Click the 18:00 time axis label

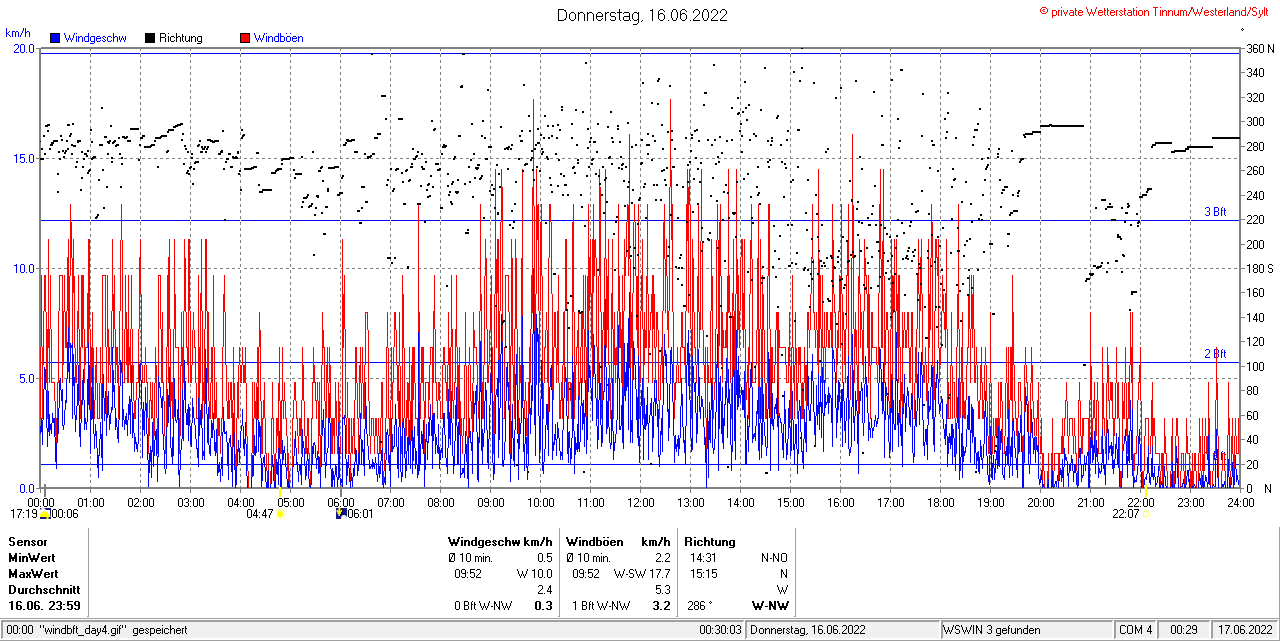click(941, 502)
